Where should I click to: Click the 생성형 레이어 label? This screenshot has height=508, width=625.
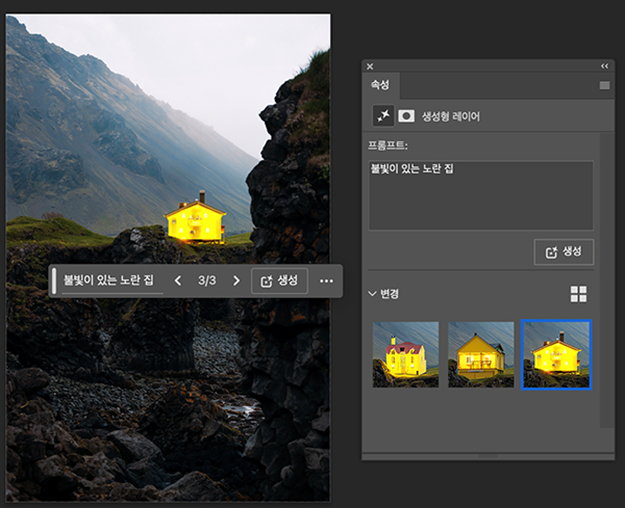pyautogui.click(x=451, y=116)
